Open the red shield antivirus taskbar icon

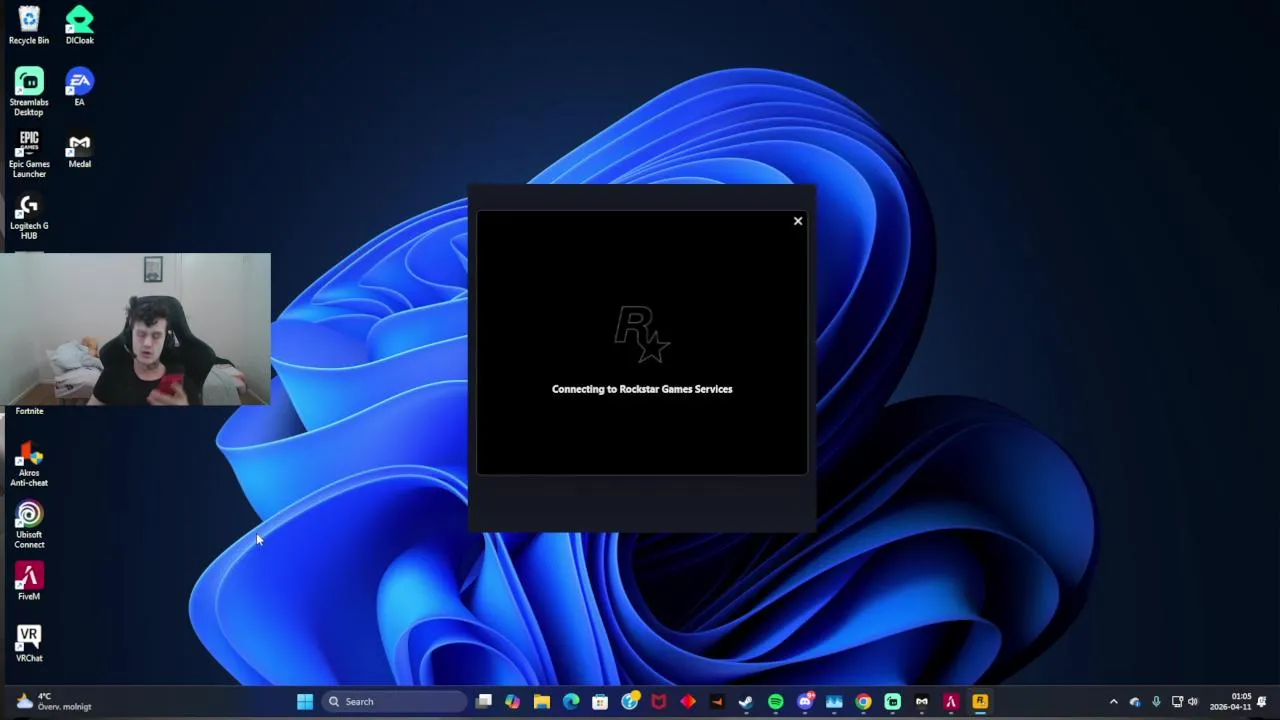(x=659, y=702)
